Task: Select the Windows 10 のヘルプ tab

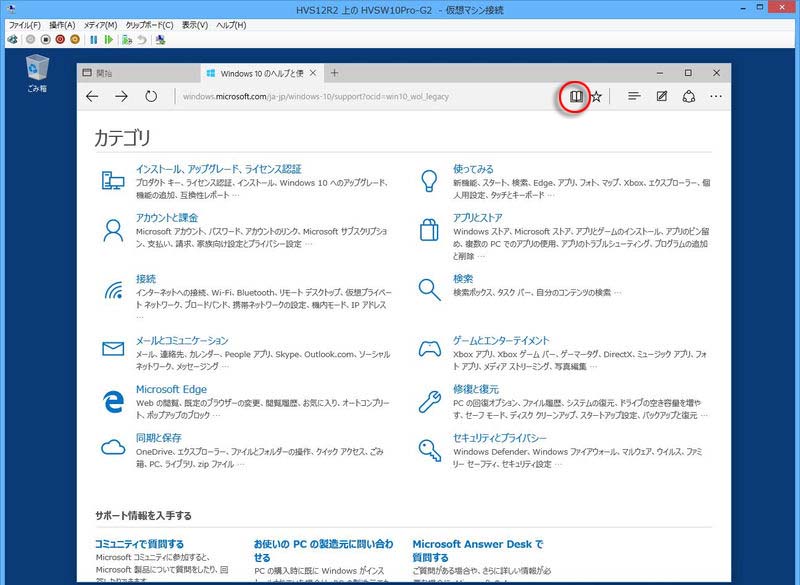Action: coord(262,73)
